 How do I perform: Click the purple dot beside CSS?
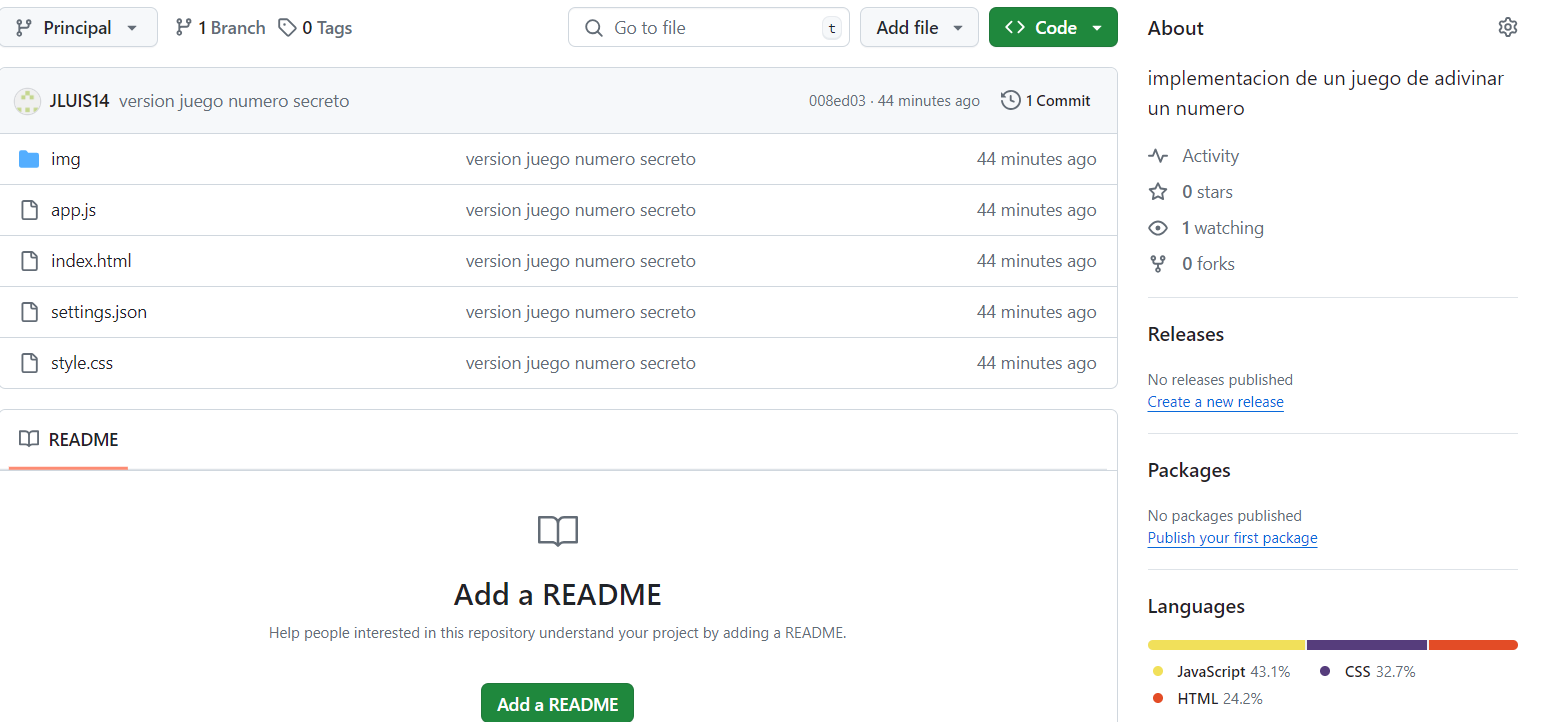point(1325,672)
